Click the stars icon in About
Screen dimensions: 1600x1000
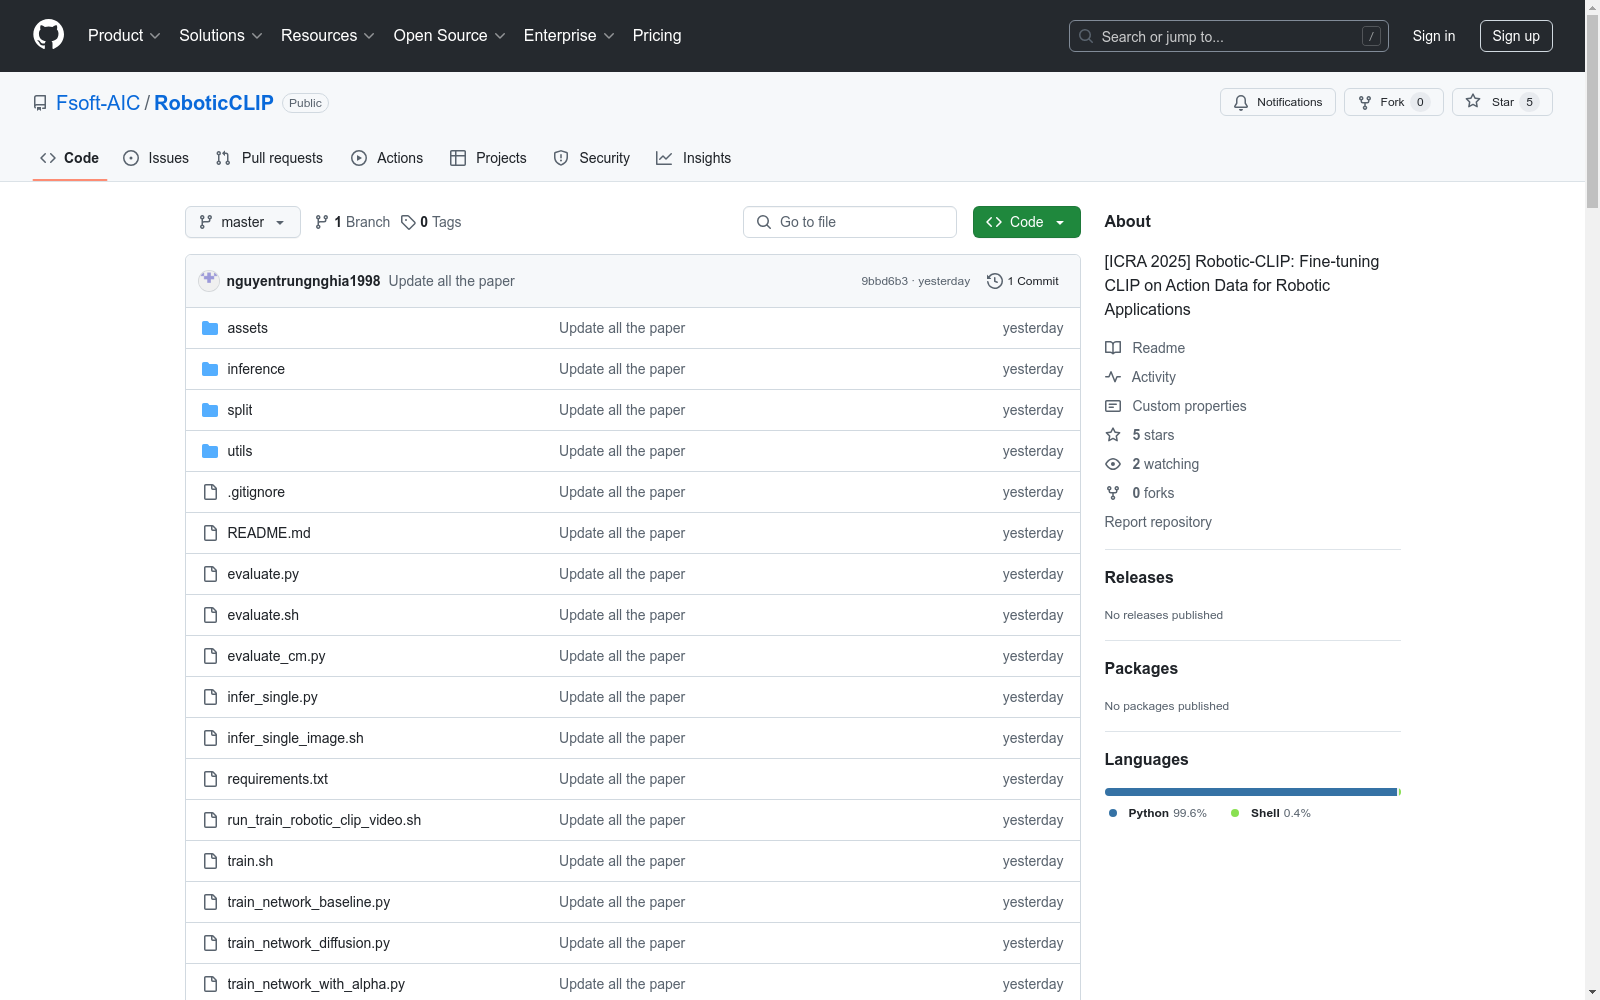pos(1113,435)
